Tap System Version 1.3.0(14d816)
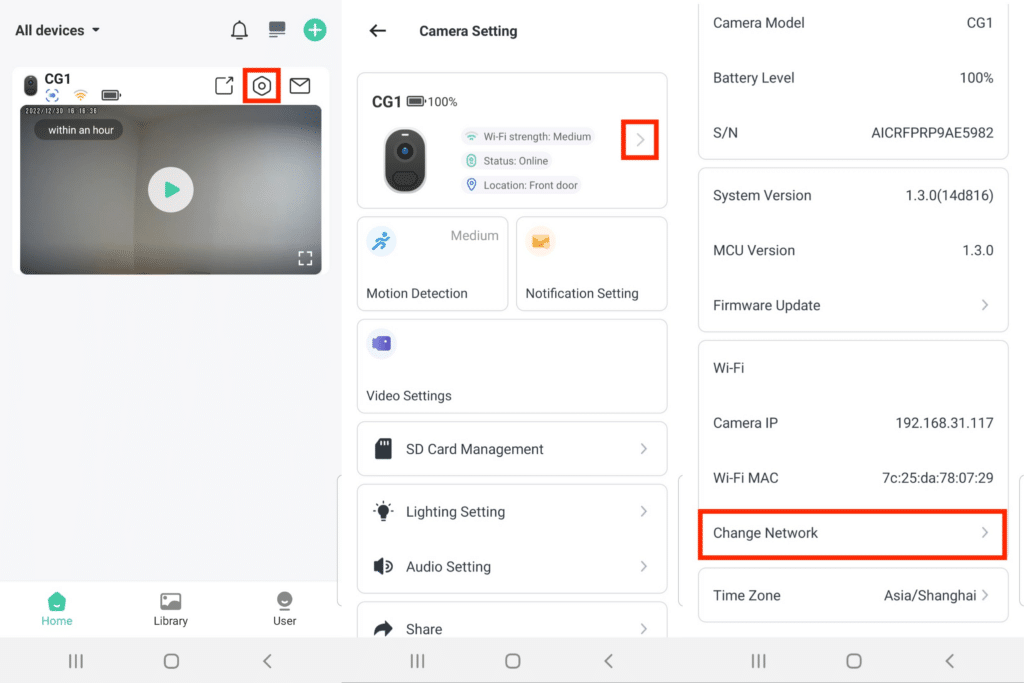This screenshot has width=1024, height=683. point(853,195)
